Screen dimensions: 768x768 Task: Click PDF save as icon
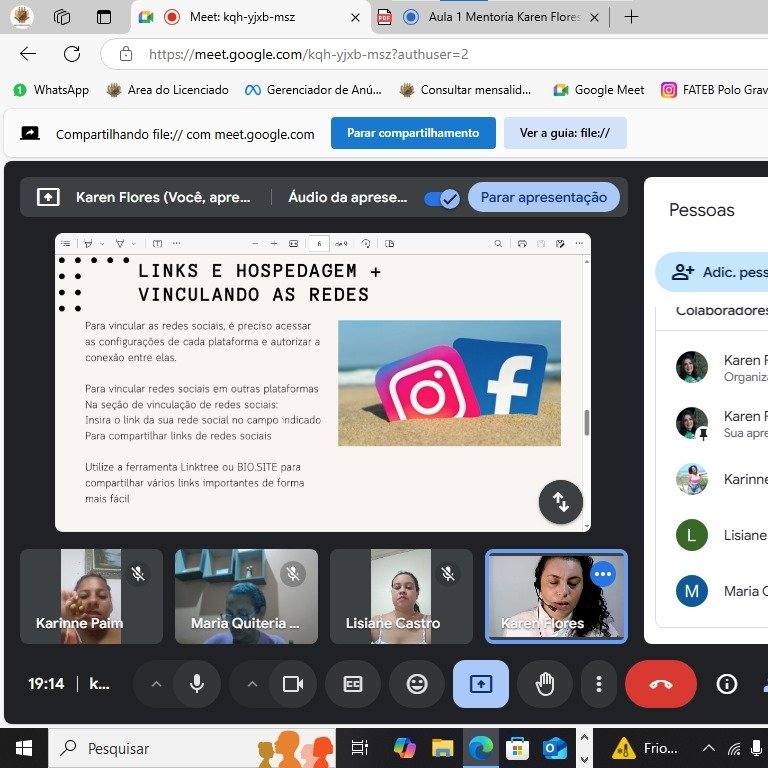click(x=560, y=243)
